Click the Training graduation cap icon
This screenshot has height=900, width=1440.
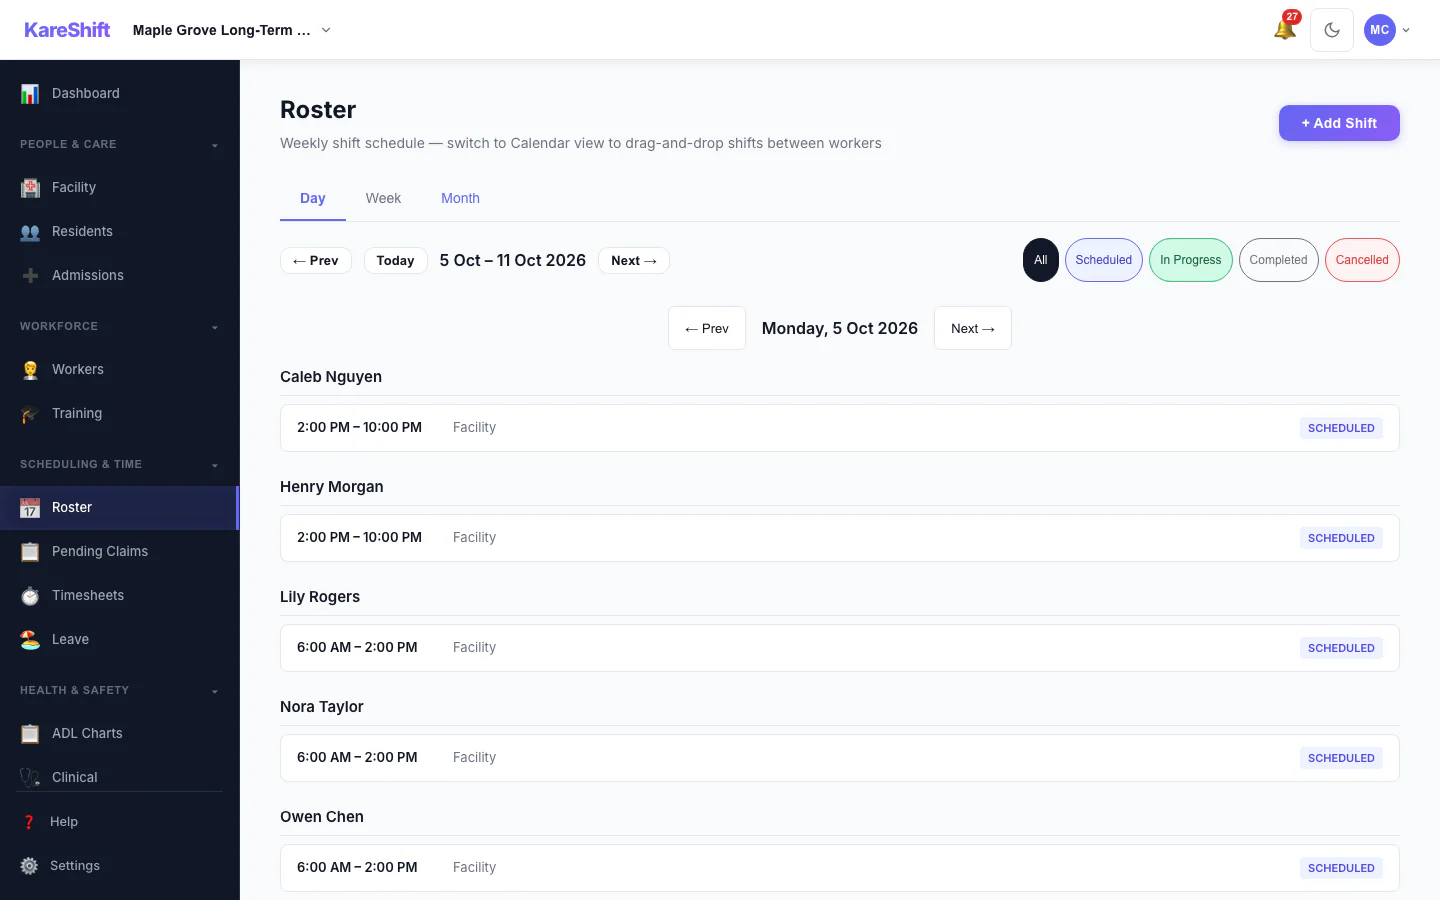pyautogui.click(x=30, y=413)
